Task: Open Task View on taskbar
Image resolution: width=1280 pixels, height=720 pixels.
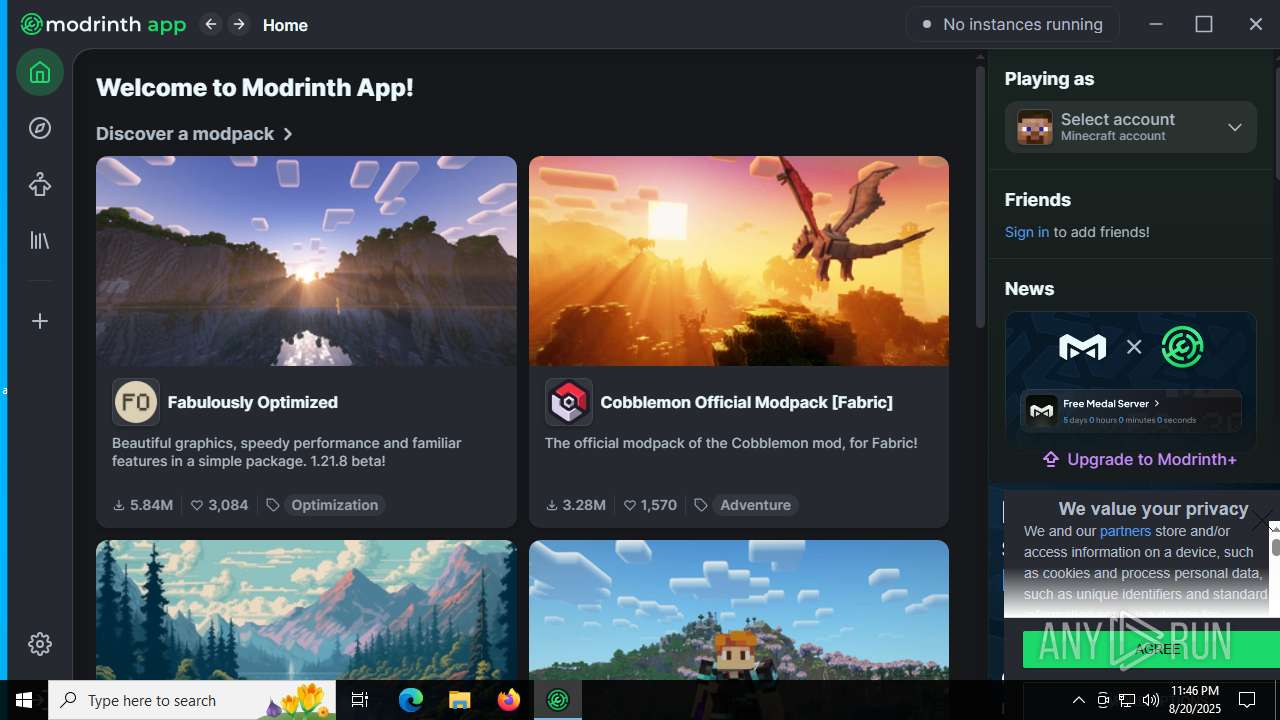Action: (360, 700)
